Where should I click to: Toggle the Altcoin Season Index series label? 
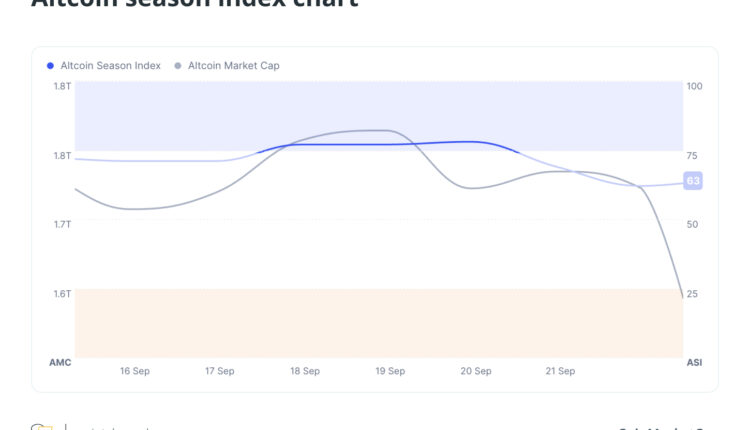(110, 66)
